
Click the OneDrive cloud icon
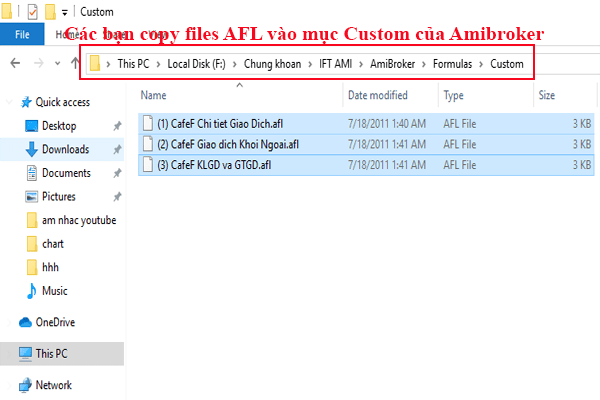[x=25, y=322]
